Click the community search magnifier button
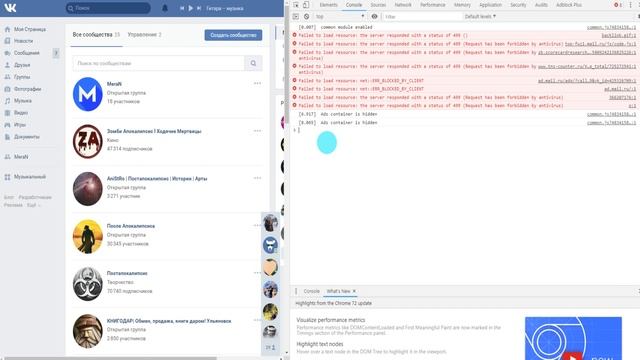 tap(253, 63)
